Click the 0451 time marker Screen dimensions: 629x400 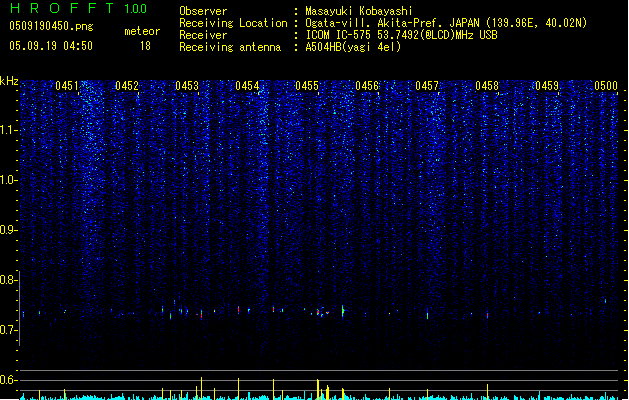pyautogui.click(x=67, y=86)
